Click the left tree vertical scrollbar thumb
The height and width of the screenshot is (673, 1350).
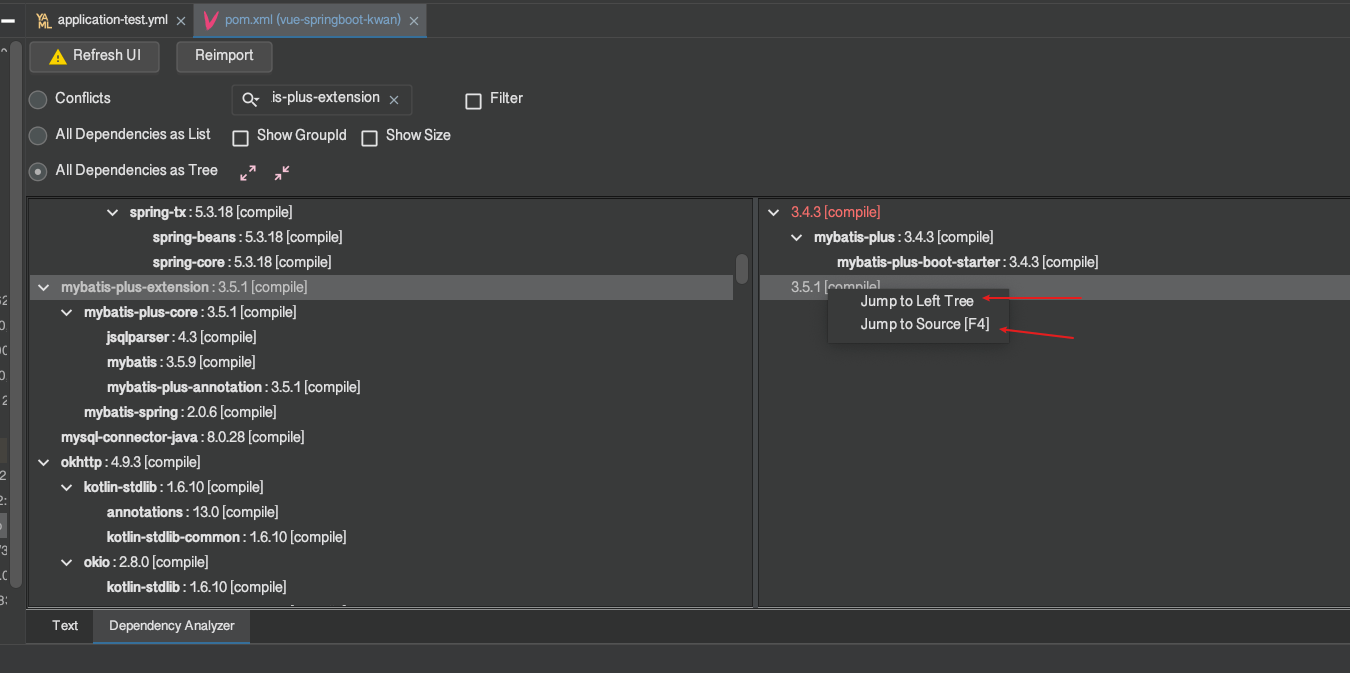click(742, 268)
